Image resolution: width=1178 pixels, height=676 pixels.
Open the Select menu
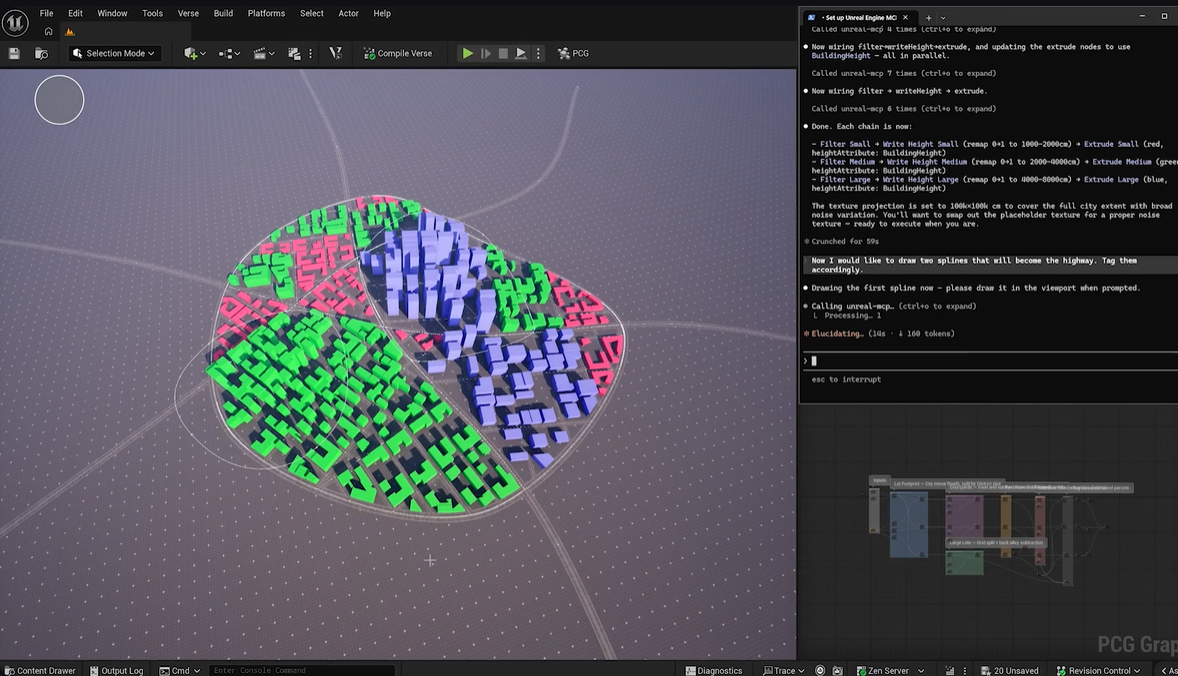pyautogui.click(x=312, y=14)
